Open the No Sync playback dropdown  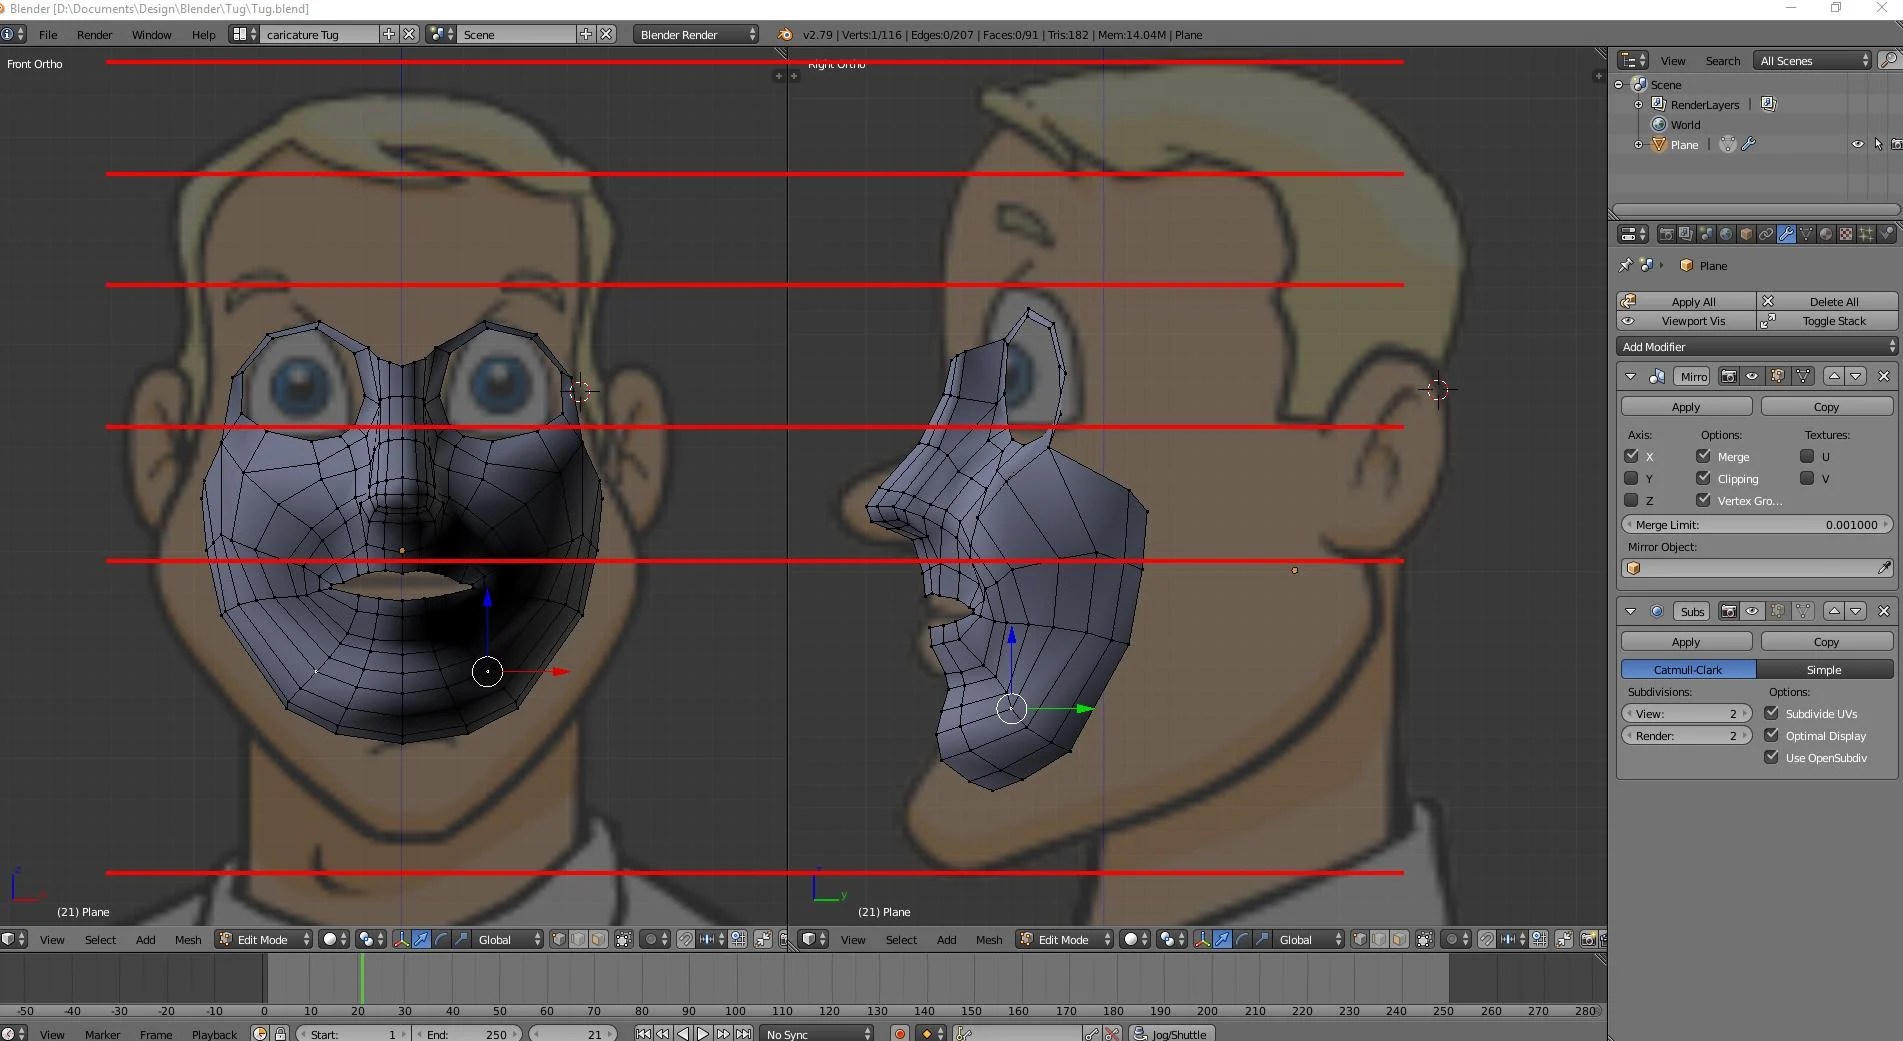pyautogui.click(x=817, y=1034)
